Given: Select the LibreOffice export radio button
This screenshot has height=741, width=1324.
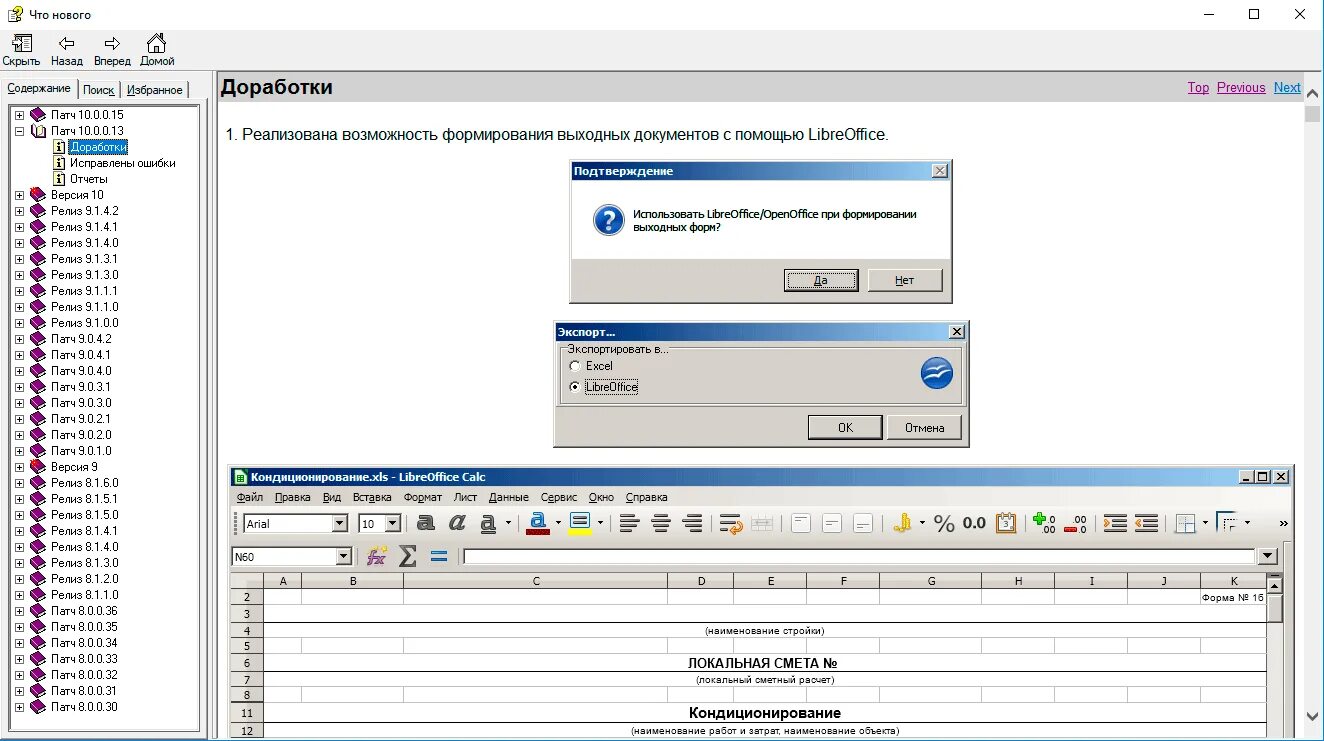Looking at the screenshot, I should click(574, 387).
